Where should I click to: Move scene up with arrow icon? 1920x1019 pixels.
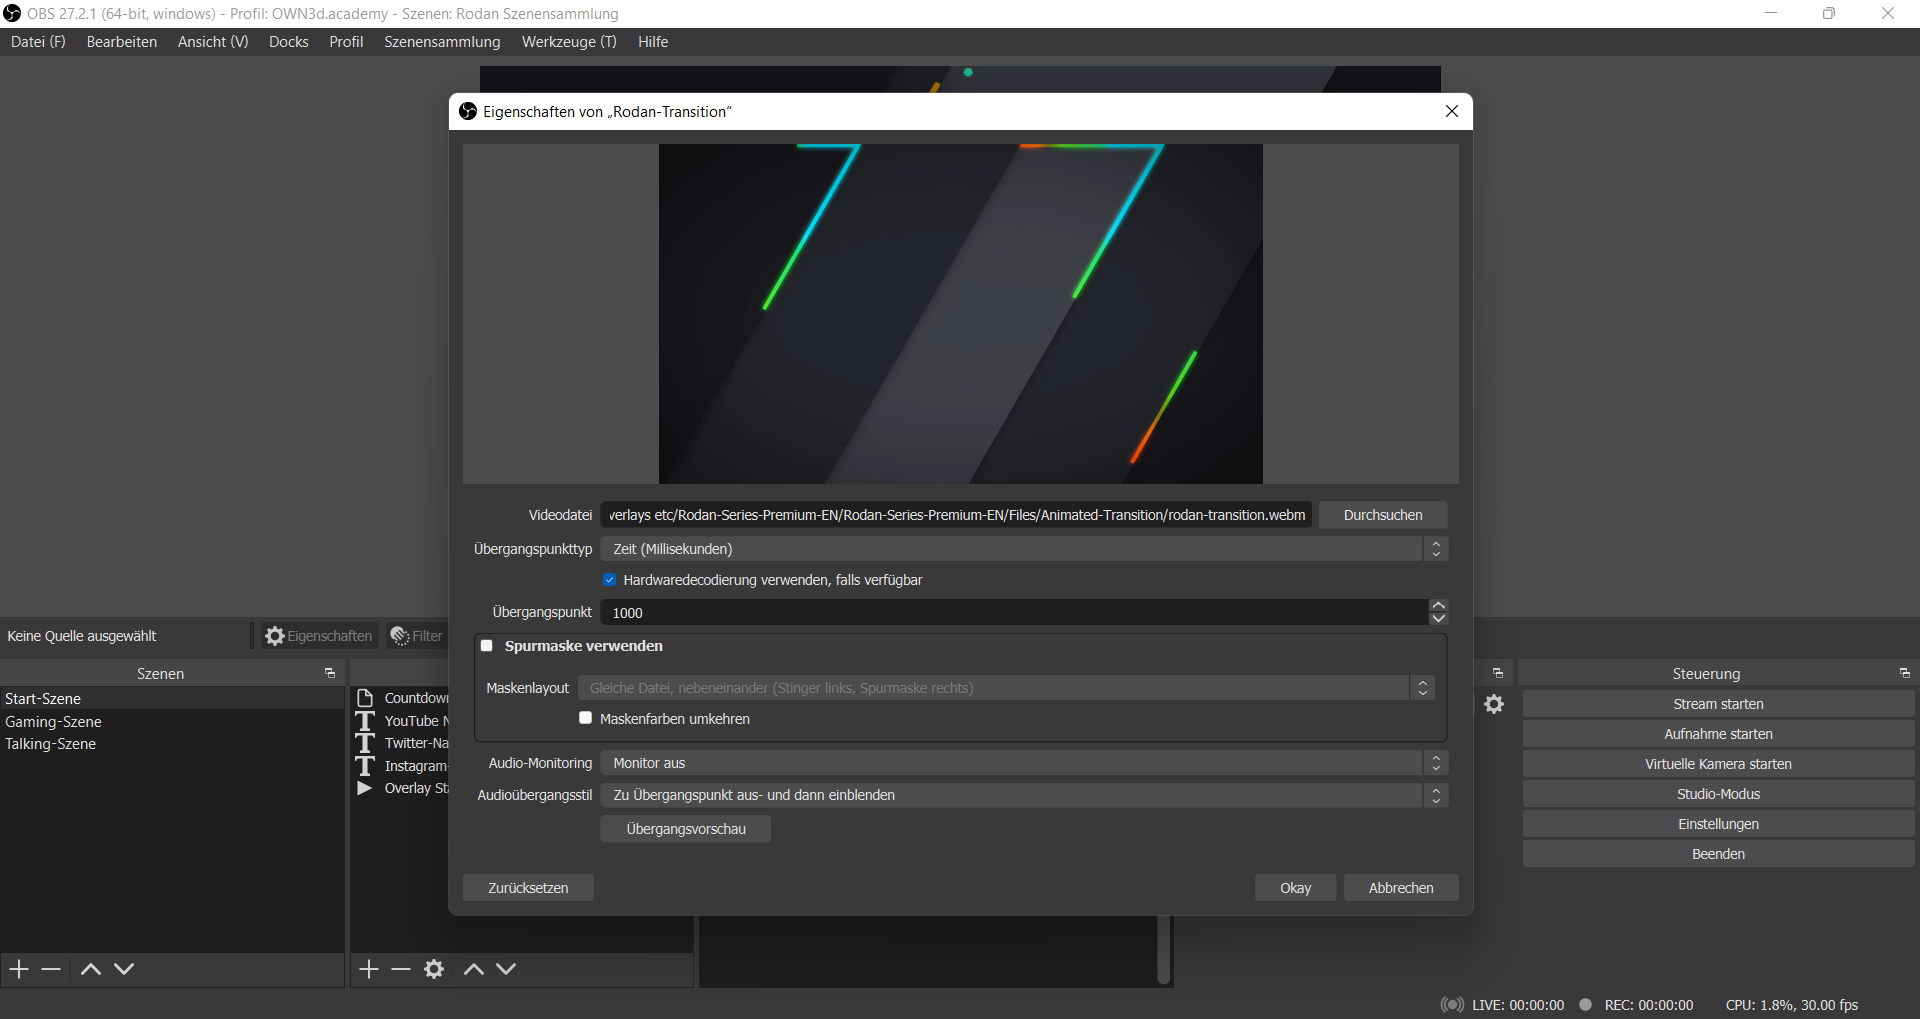tap(91, 969)
